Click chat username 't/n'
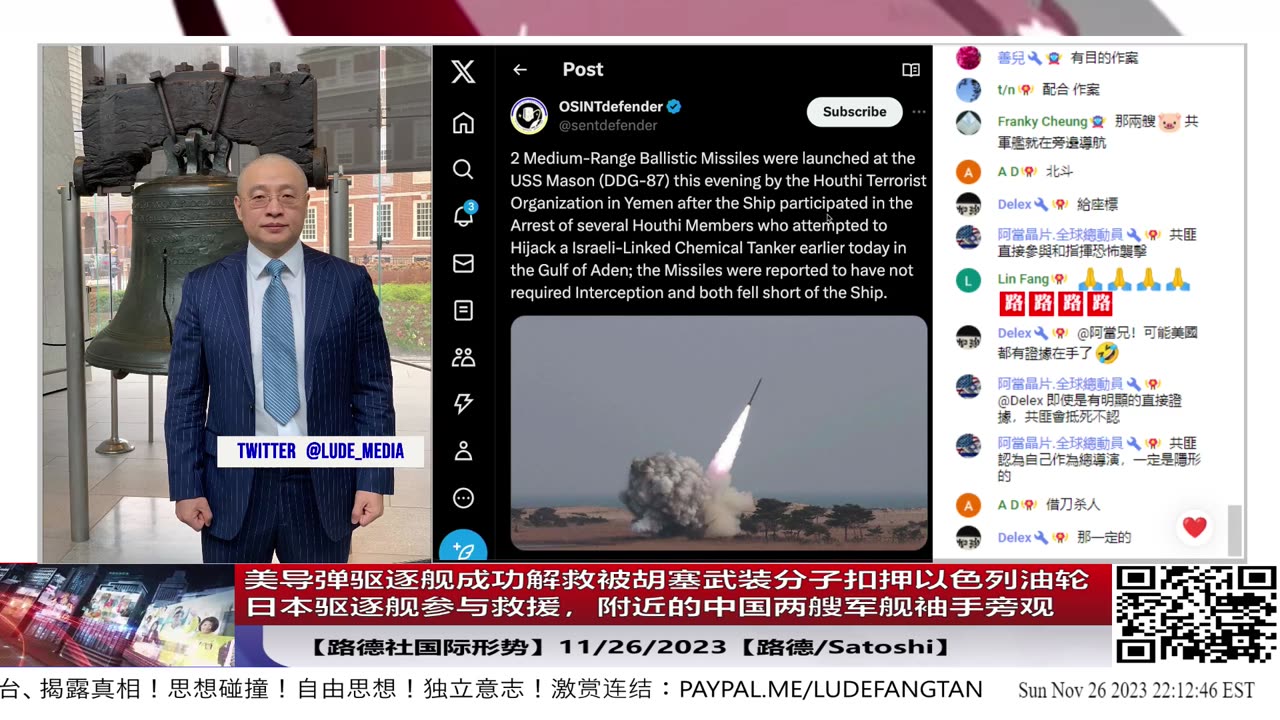The image size is (1280, 720). (1007, 89)
